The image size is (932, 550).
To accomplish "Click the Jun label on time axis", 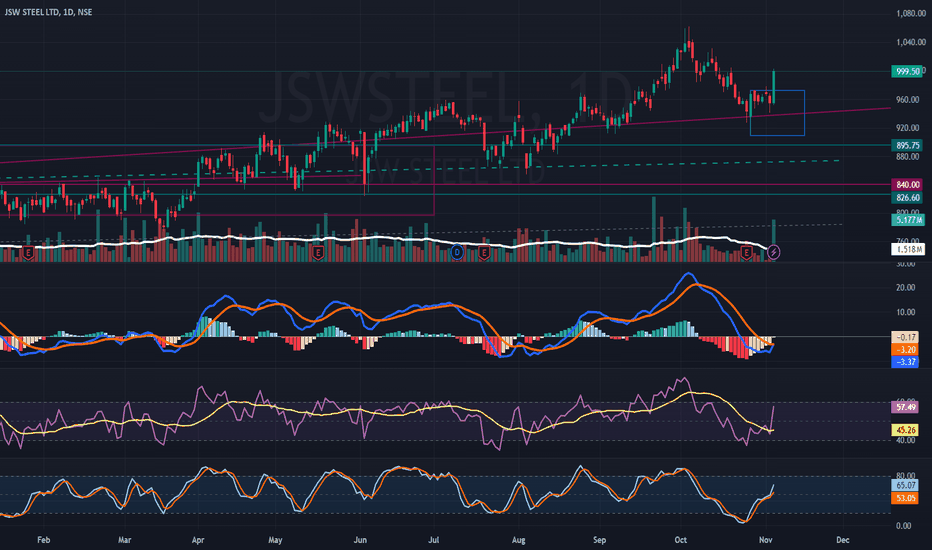I will [360, 540].
